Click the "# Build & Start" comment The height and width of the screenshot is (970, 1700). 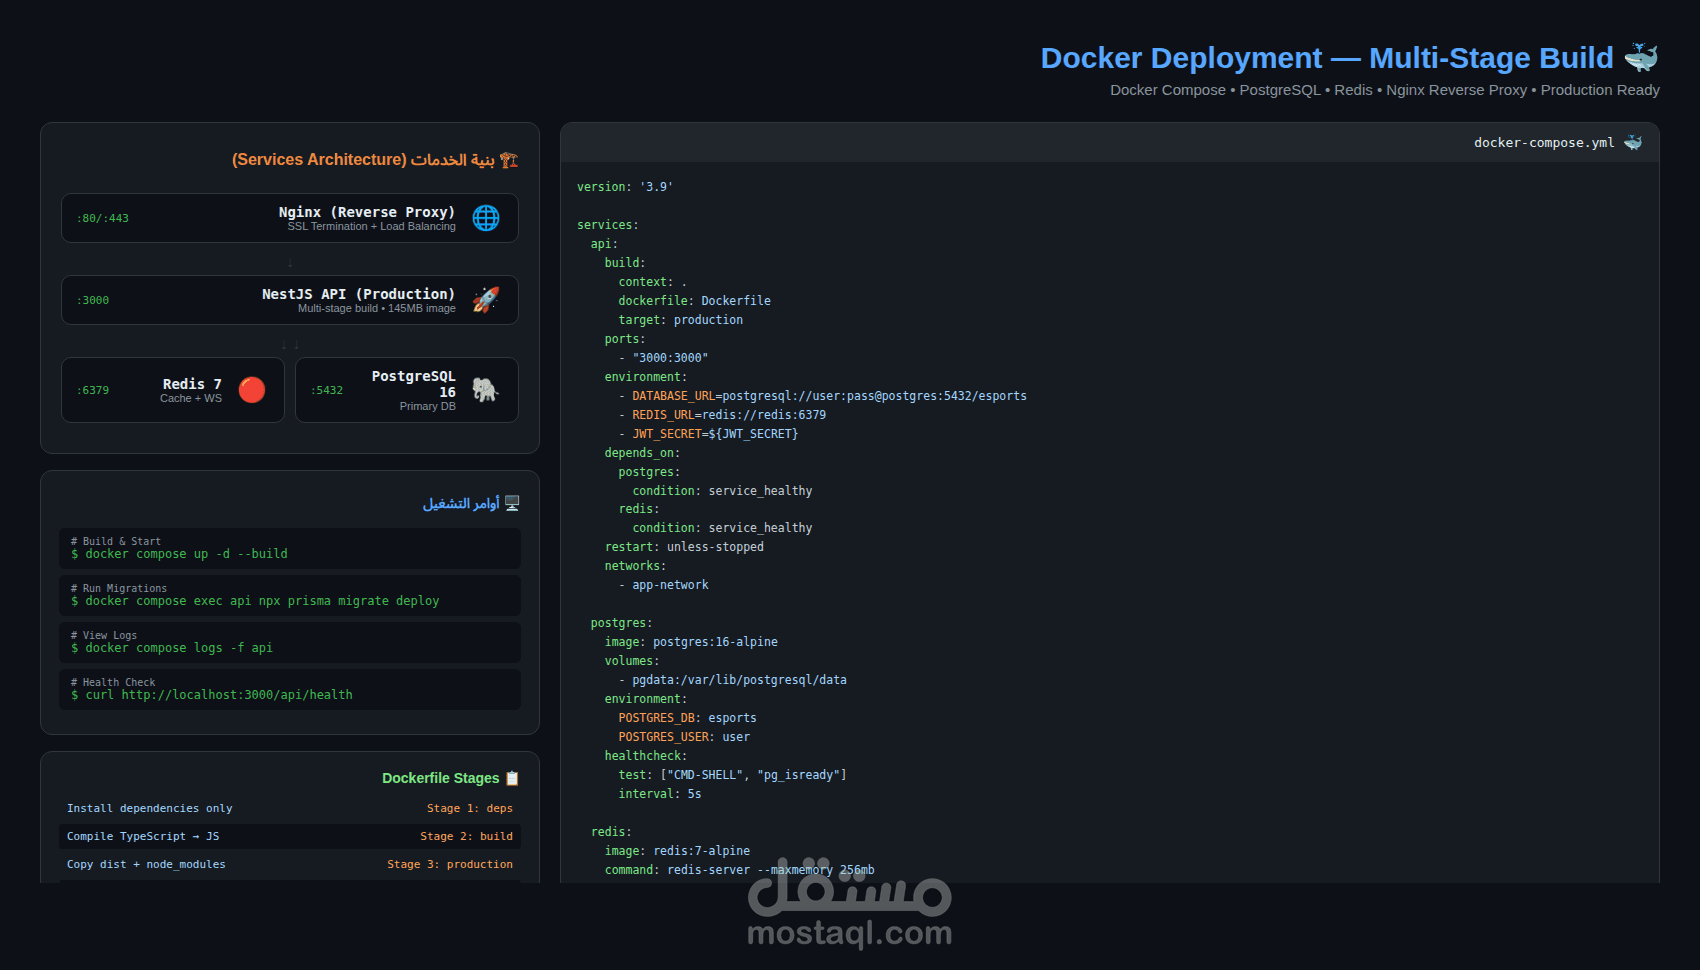tap(116, 541)
